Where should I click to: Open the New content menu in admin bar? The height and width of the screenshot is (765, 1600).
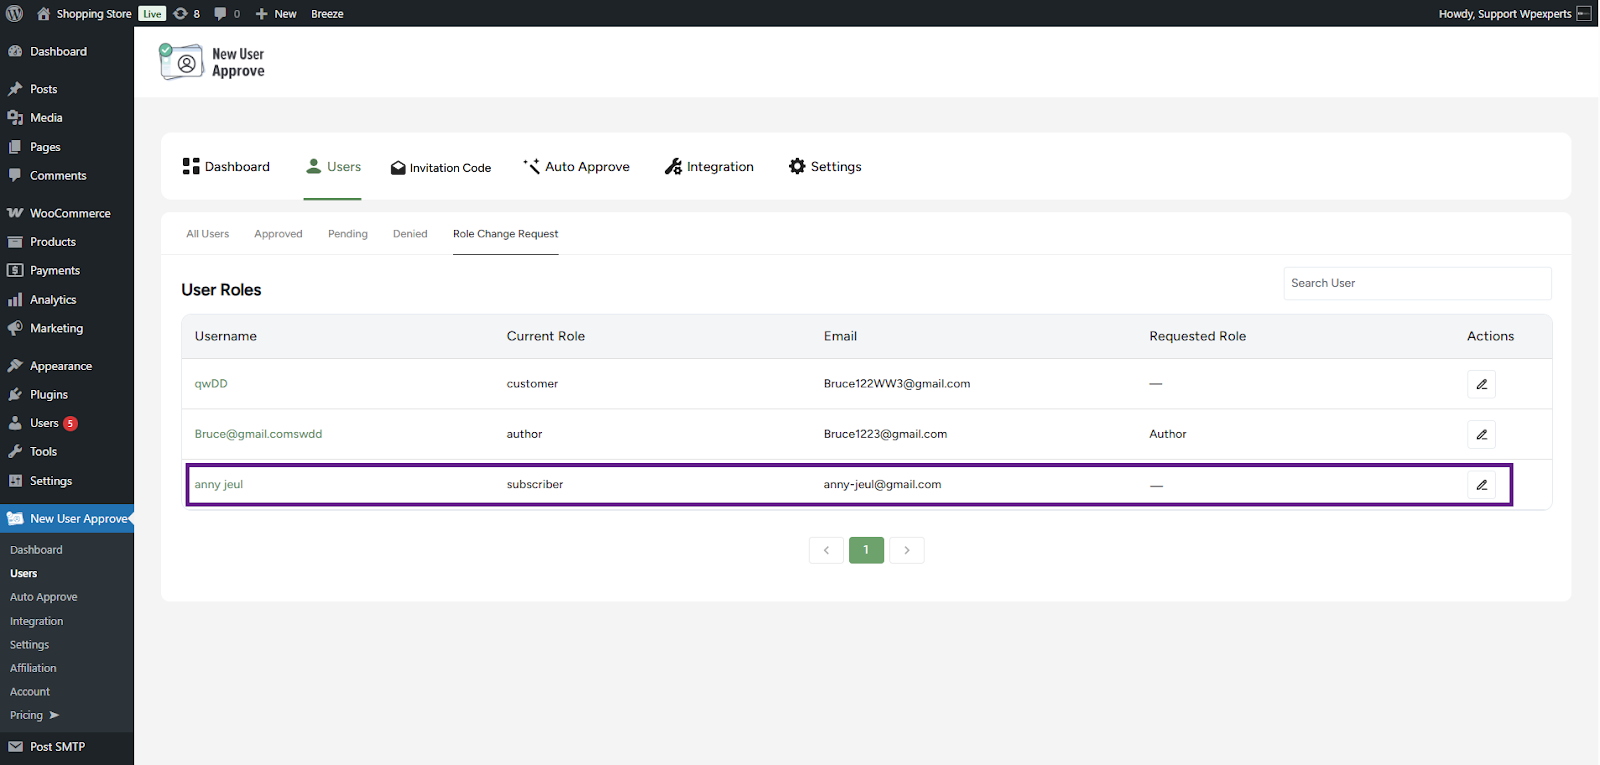[276, 14]
